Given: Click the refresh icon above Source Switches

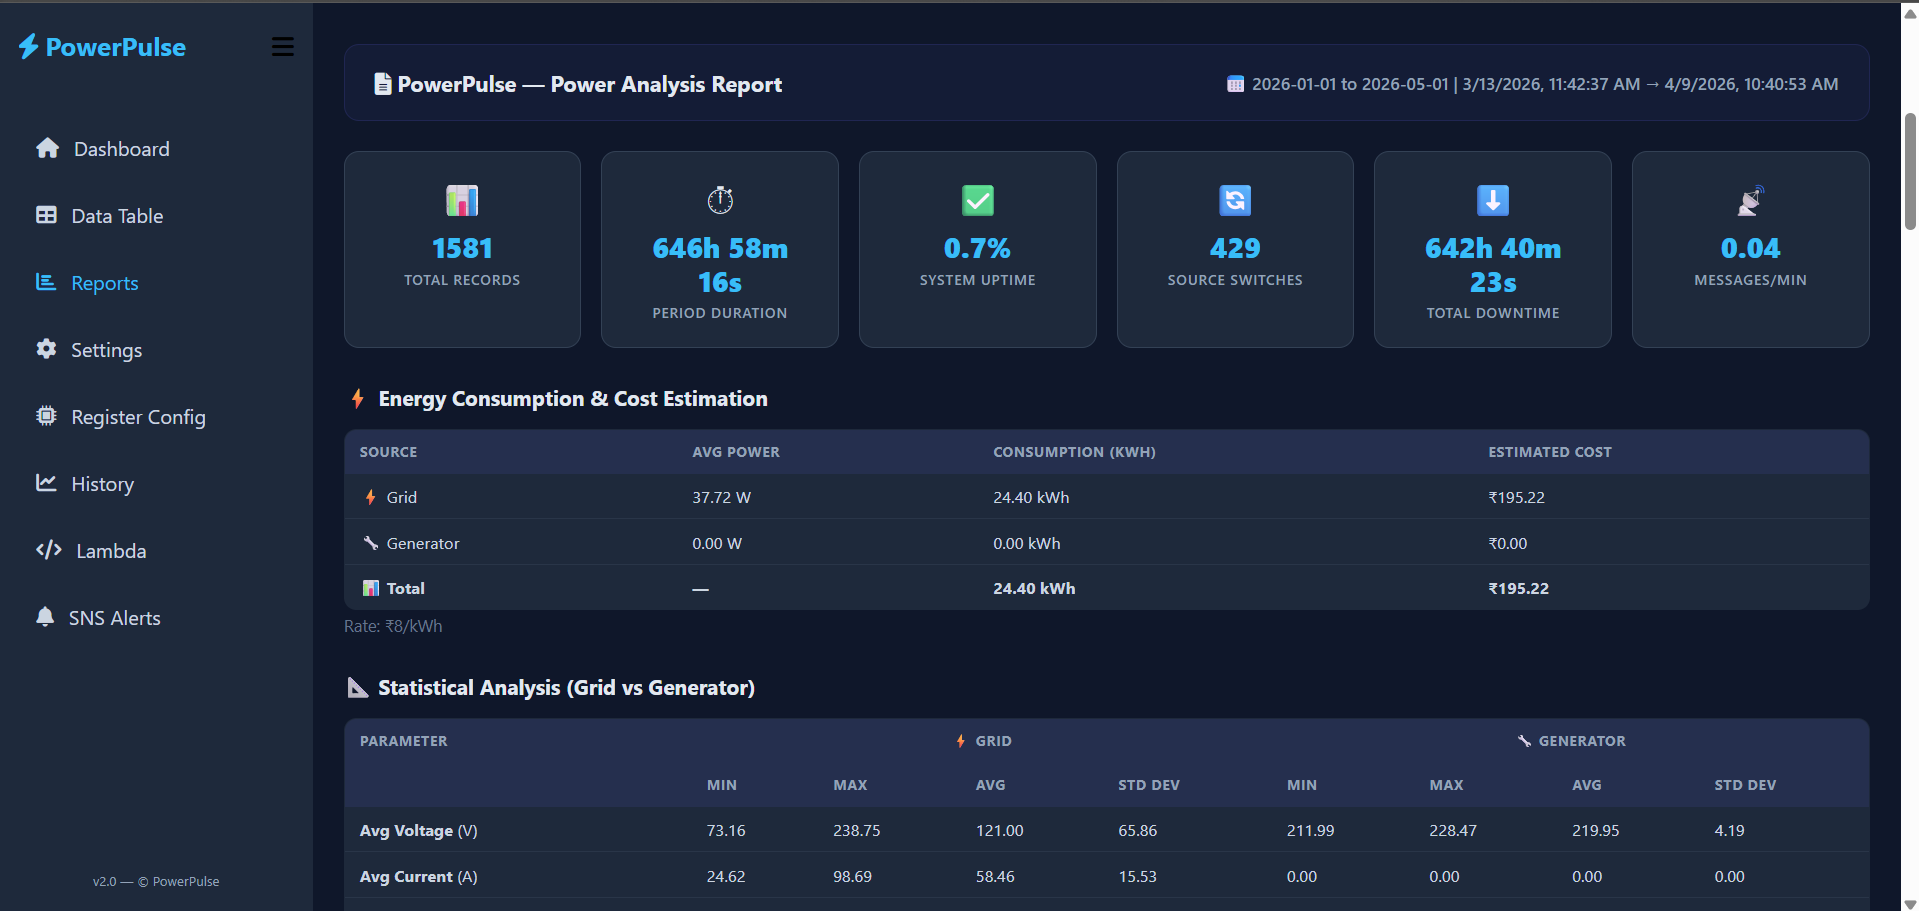Looking at the screenshot, I should coord(1235,200).
